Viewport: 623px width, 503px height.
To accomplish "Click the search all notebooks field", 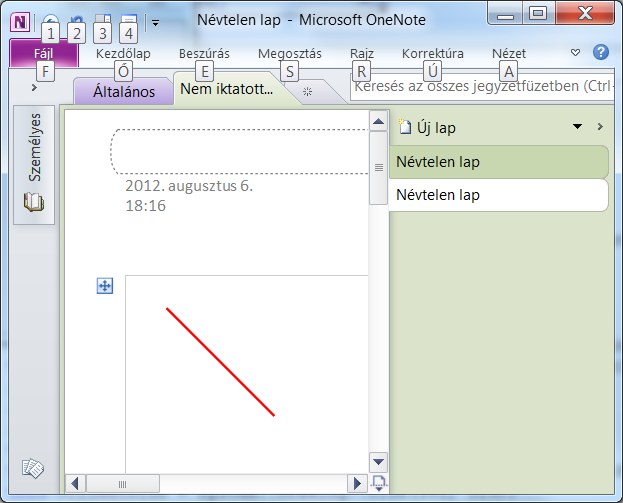I will click(482, 86).
